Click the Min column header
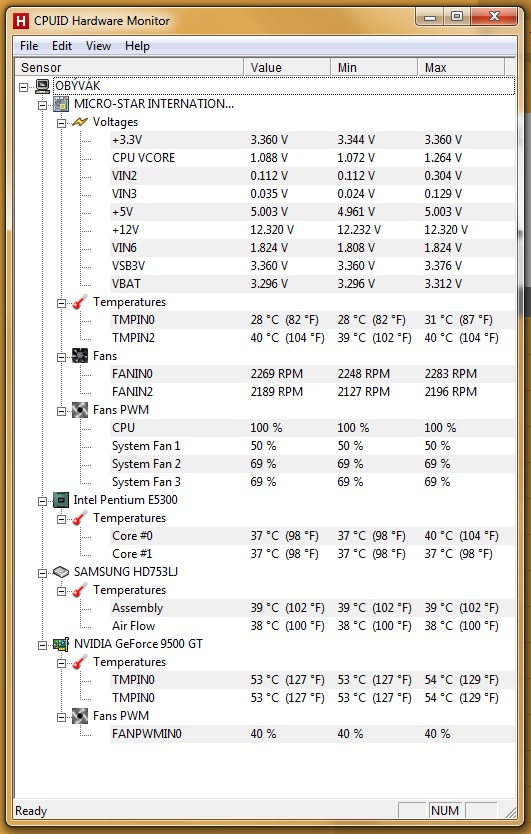Screen dimensions: 531x834 [x=374, y=68]
